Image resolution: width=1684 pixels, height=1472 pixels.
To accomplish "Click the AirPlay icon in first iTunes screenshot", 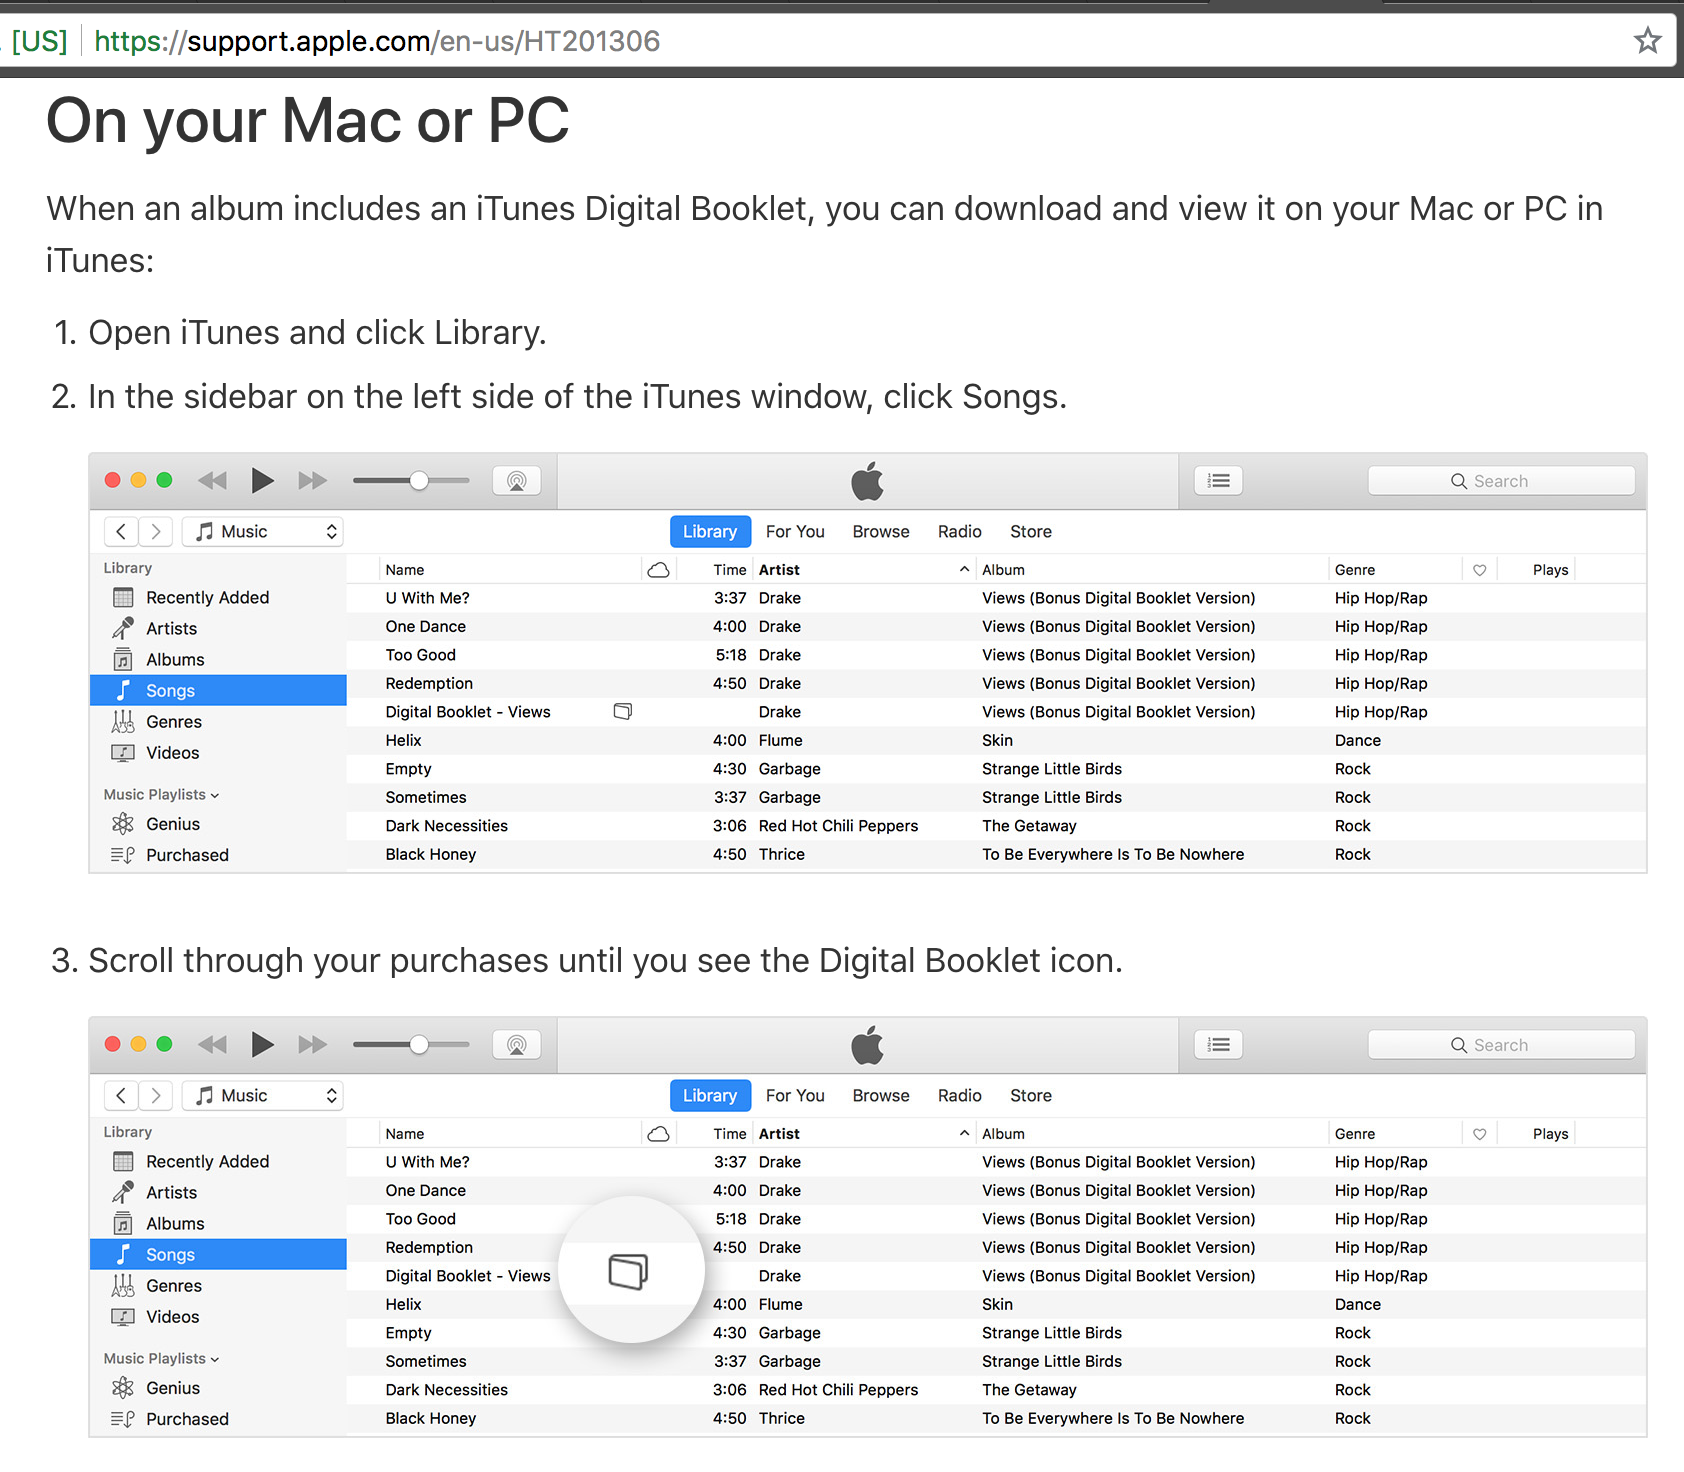I will tap(517, 481).
